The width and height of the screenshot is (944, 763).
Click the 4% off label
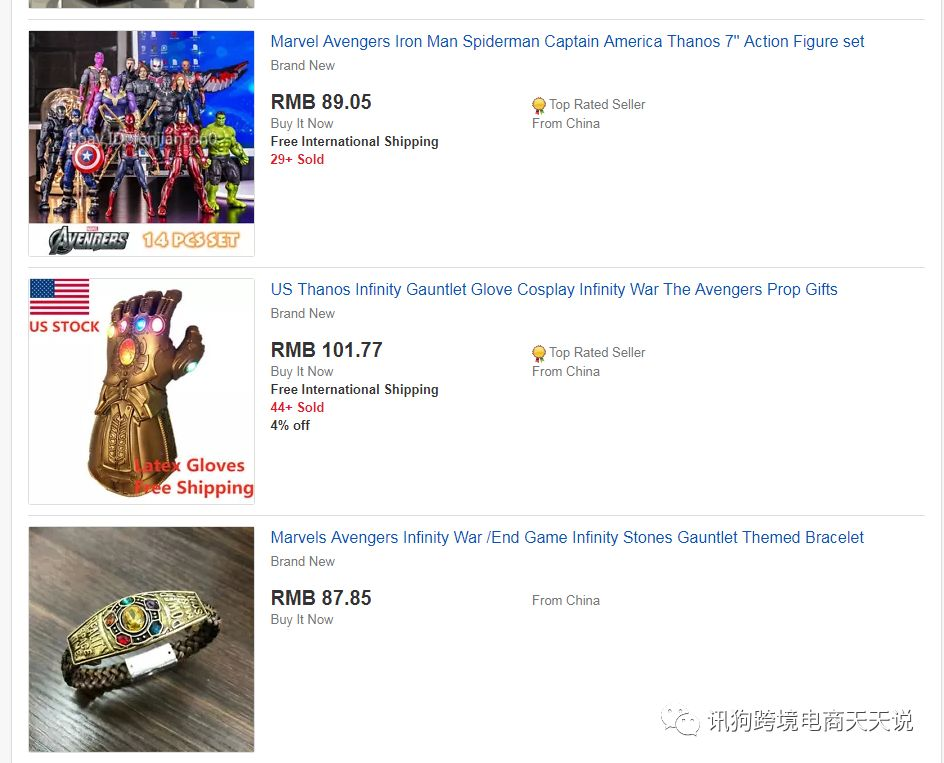click(290, 425)
